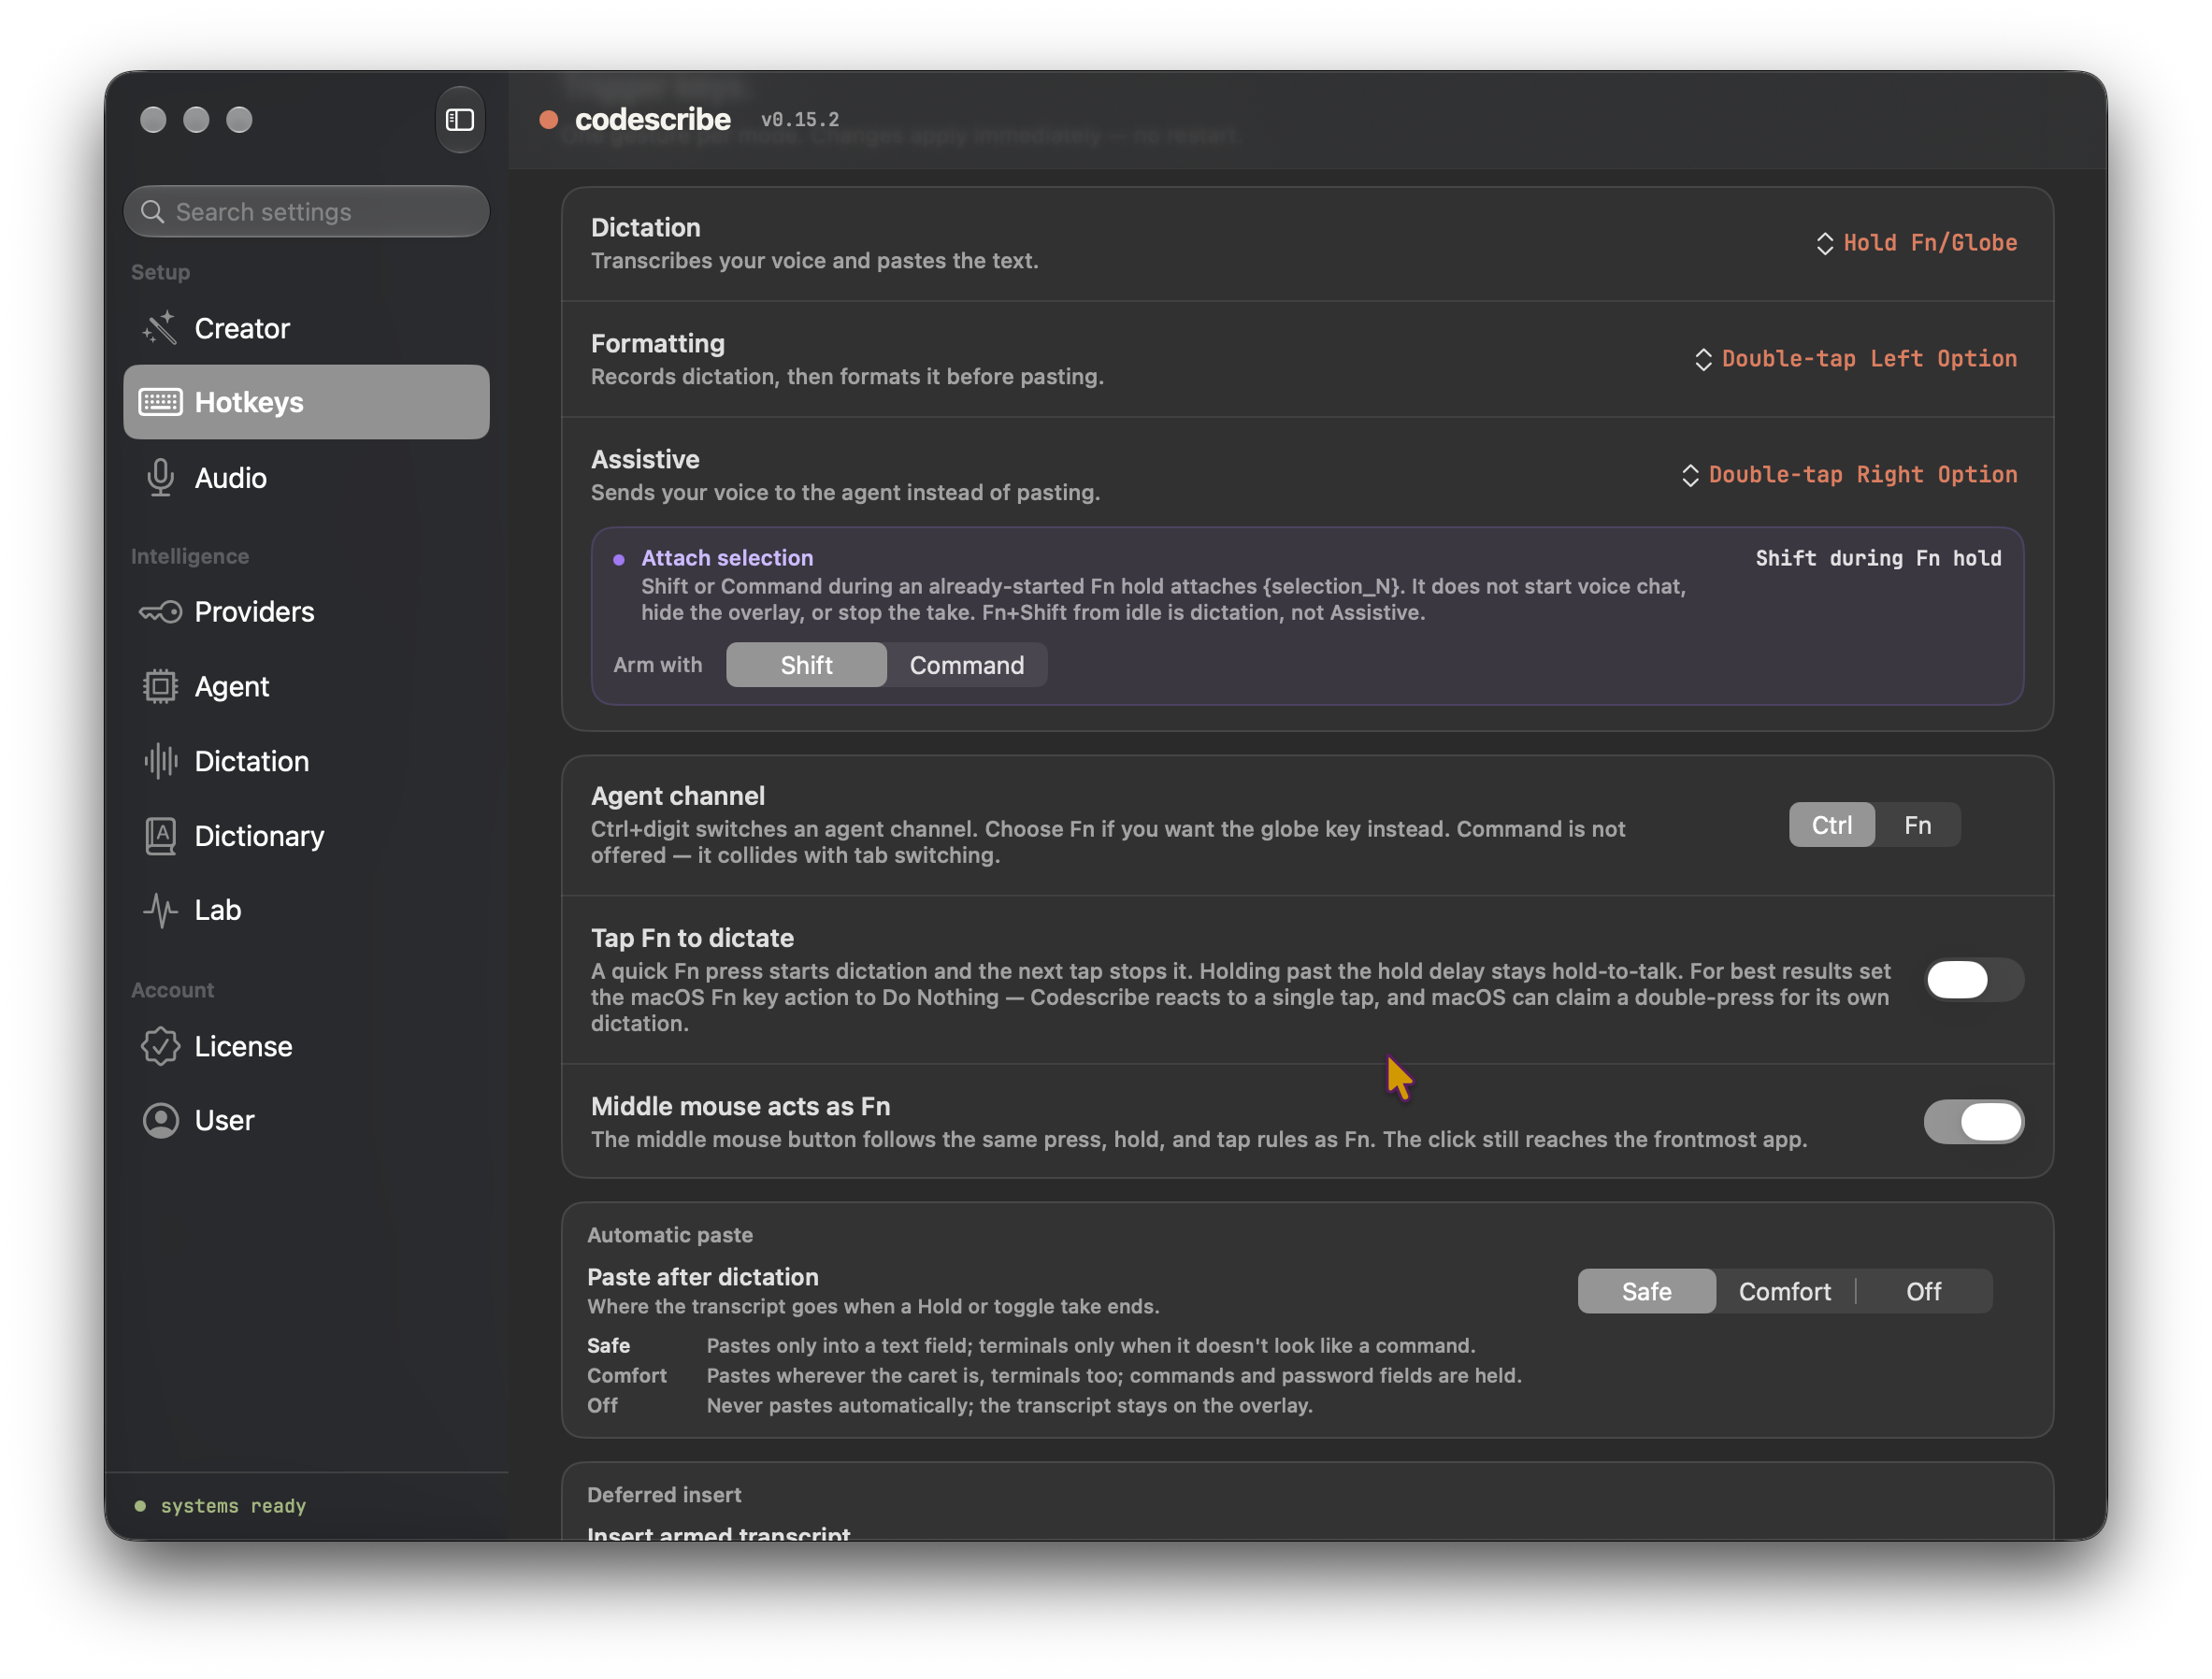Open Dictation hotkey dropdown Hold Fn/Globe

click(1916, 243)
